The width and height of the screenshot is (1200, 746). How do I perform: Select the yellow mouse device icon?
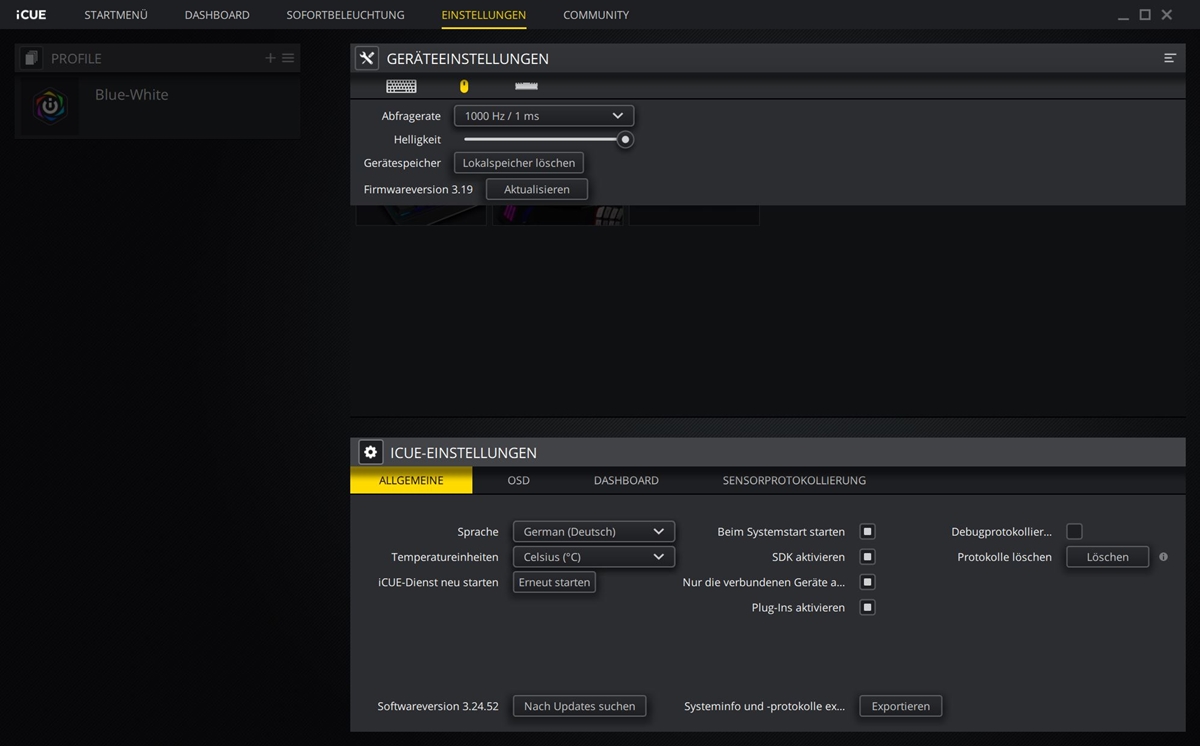point(464,86)
